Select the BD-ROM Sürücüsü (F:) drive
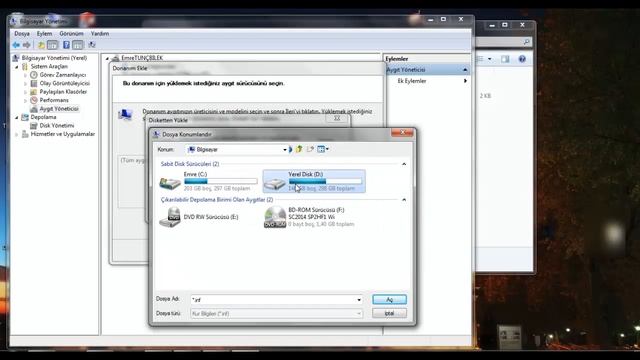The height and width of the screenshot is (360, 640). click(310, 217)
